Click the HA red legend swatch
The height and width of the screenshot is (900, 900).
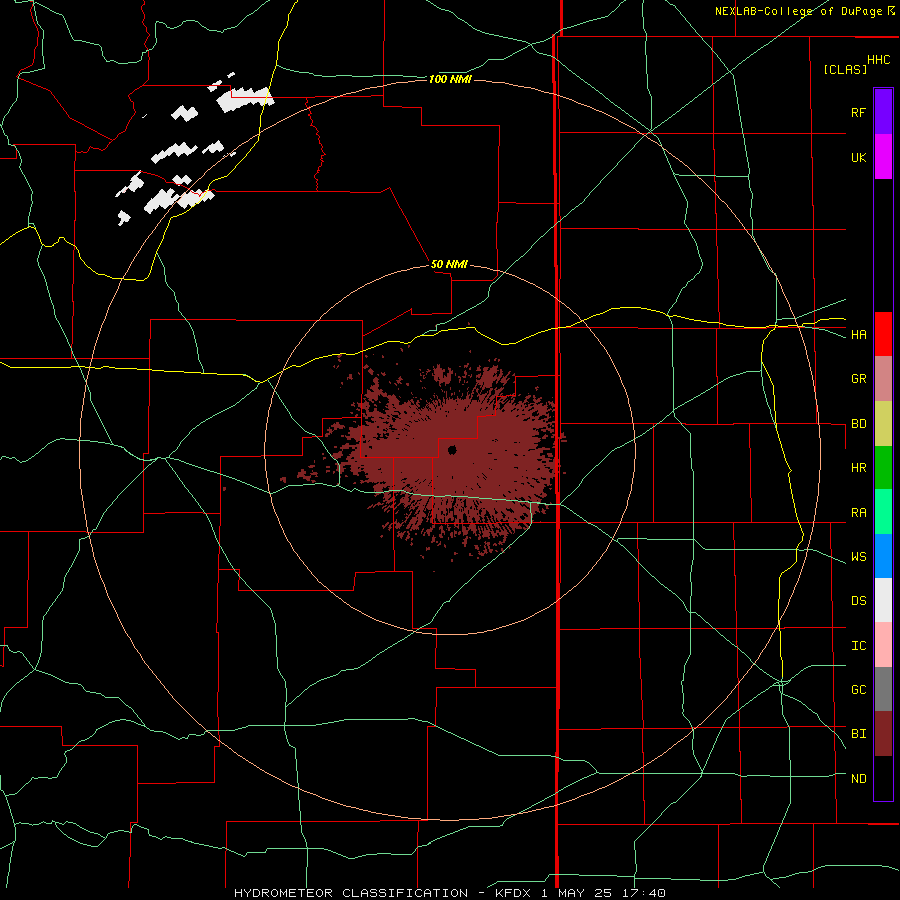click(883, 334)
